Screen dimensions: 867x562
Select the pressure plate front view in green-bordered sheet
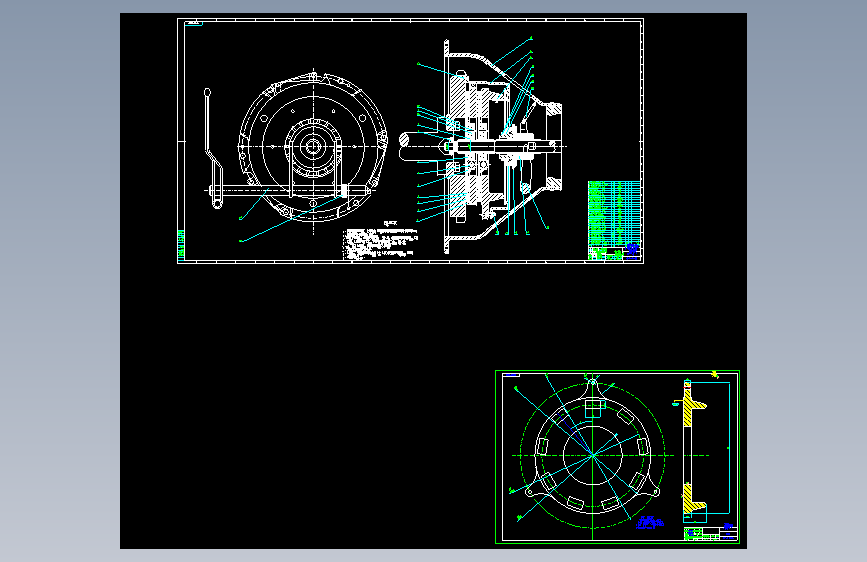(x=592, y=455)
